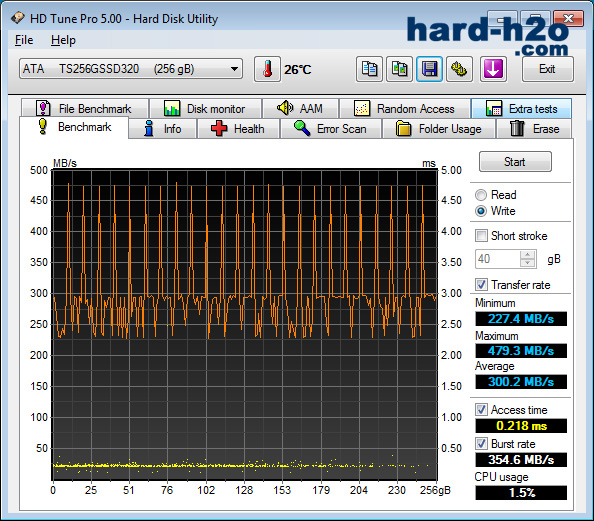
Task: Click the copy screenshot toolbar icon
Action: [x=399, y=69]
